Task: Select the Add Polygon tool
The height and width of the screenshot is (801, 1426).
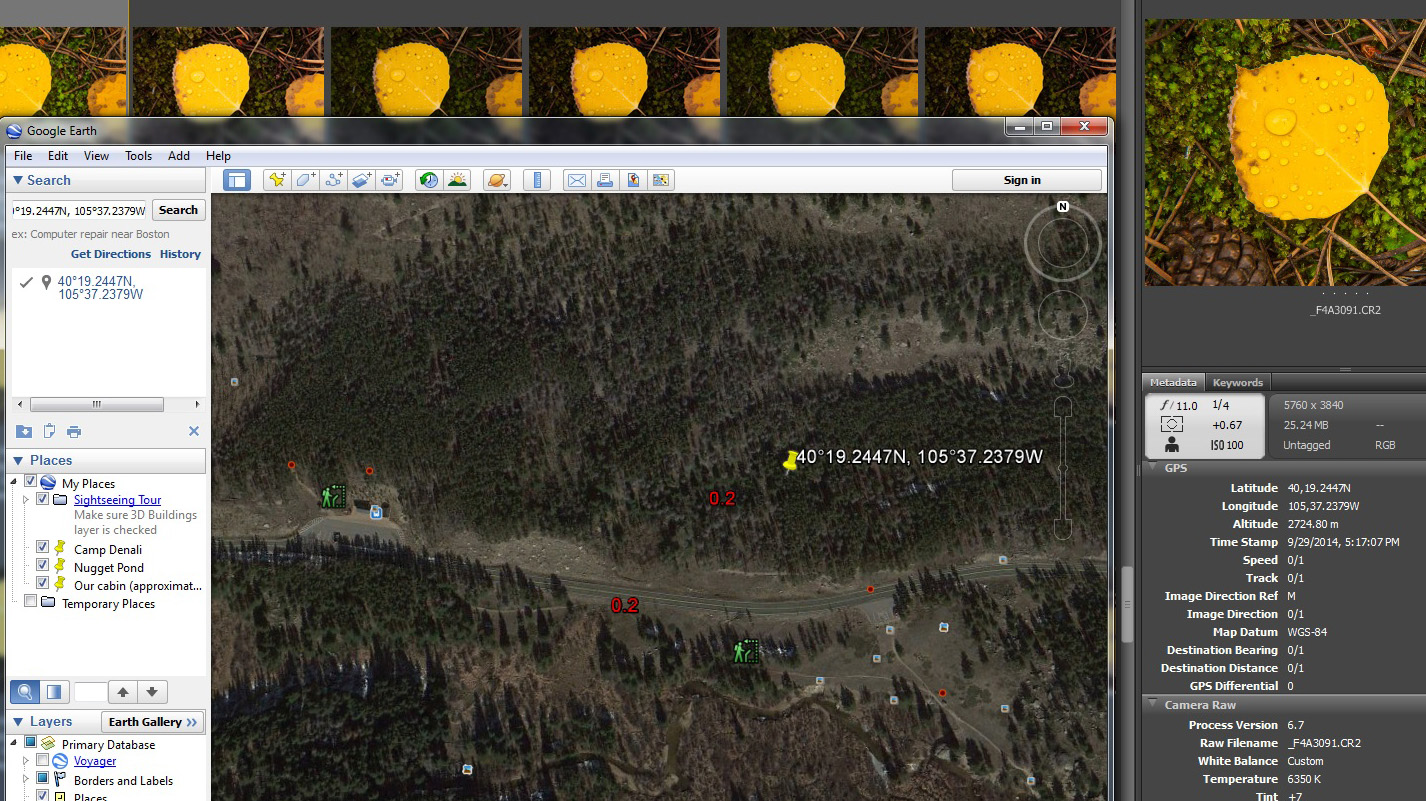Action: point(305,180)
